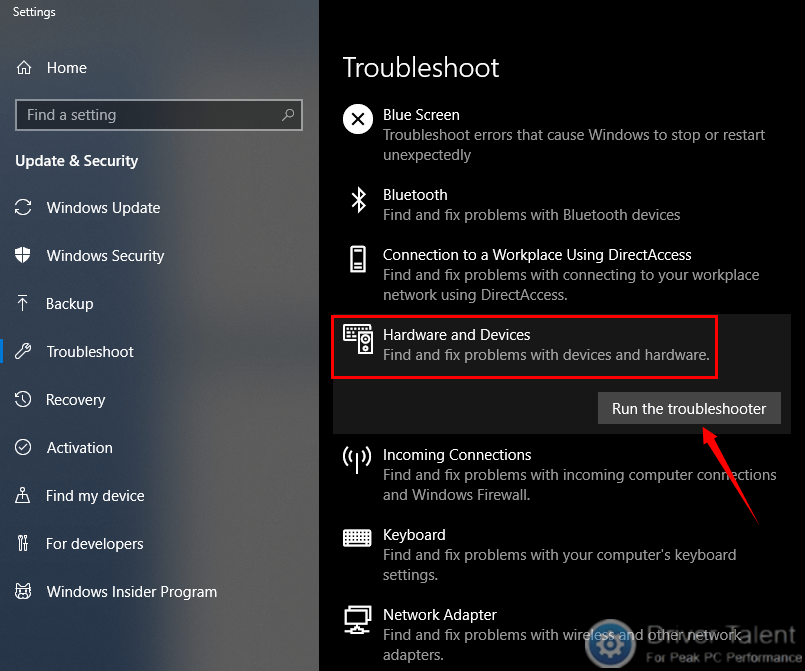The width and height of the screenshot is (805, 671).
Task: Expand the Incoming Connections troubleshooter
Action: click(562, 475)
